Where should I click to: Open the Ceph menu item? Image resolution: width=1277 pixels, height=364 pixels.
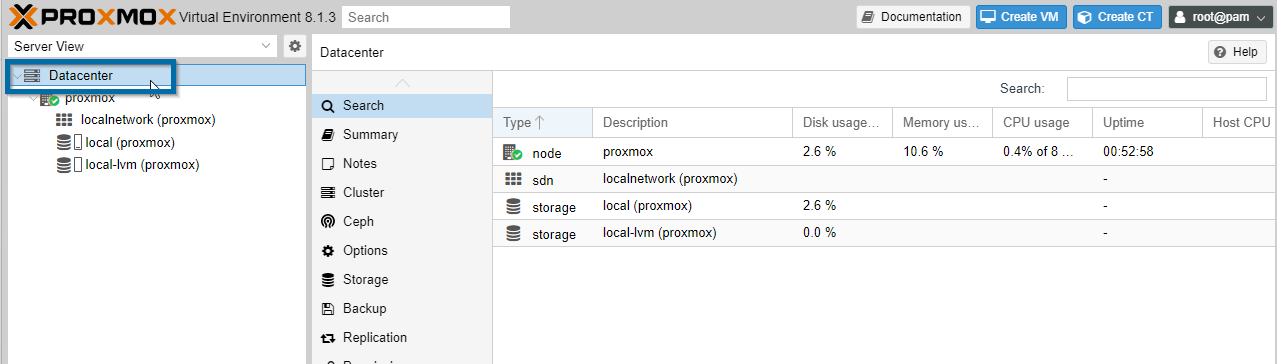pyautogui.click(x=402, y=221)
